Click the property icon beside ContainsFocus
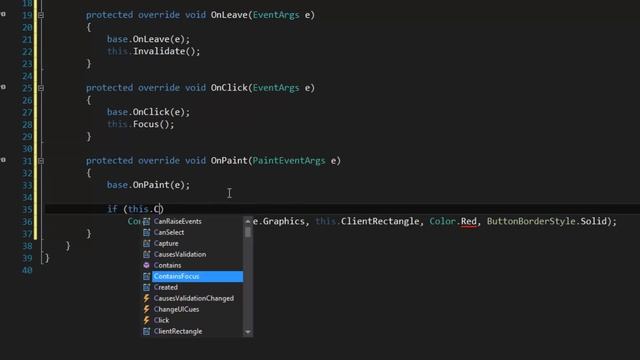The height and width of the screenshot is (360, 640). (147, 276)
